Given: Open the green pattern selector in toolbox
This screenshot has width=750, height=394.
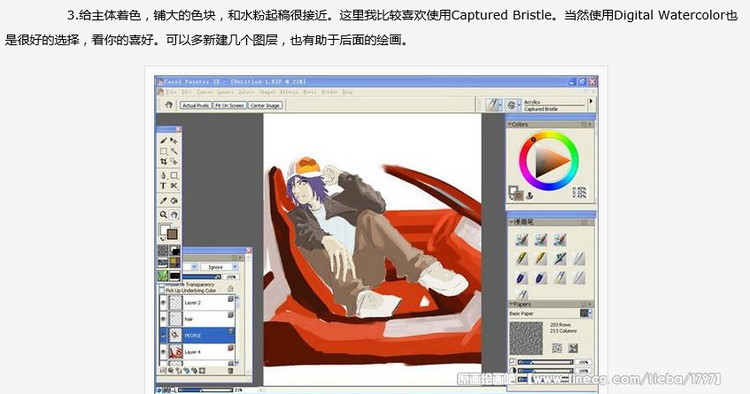Looking at the screenshot, I should [x=163, y=276].
